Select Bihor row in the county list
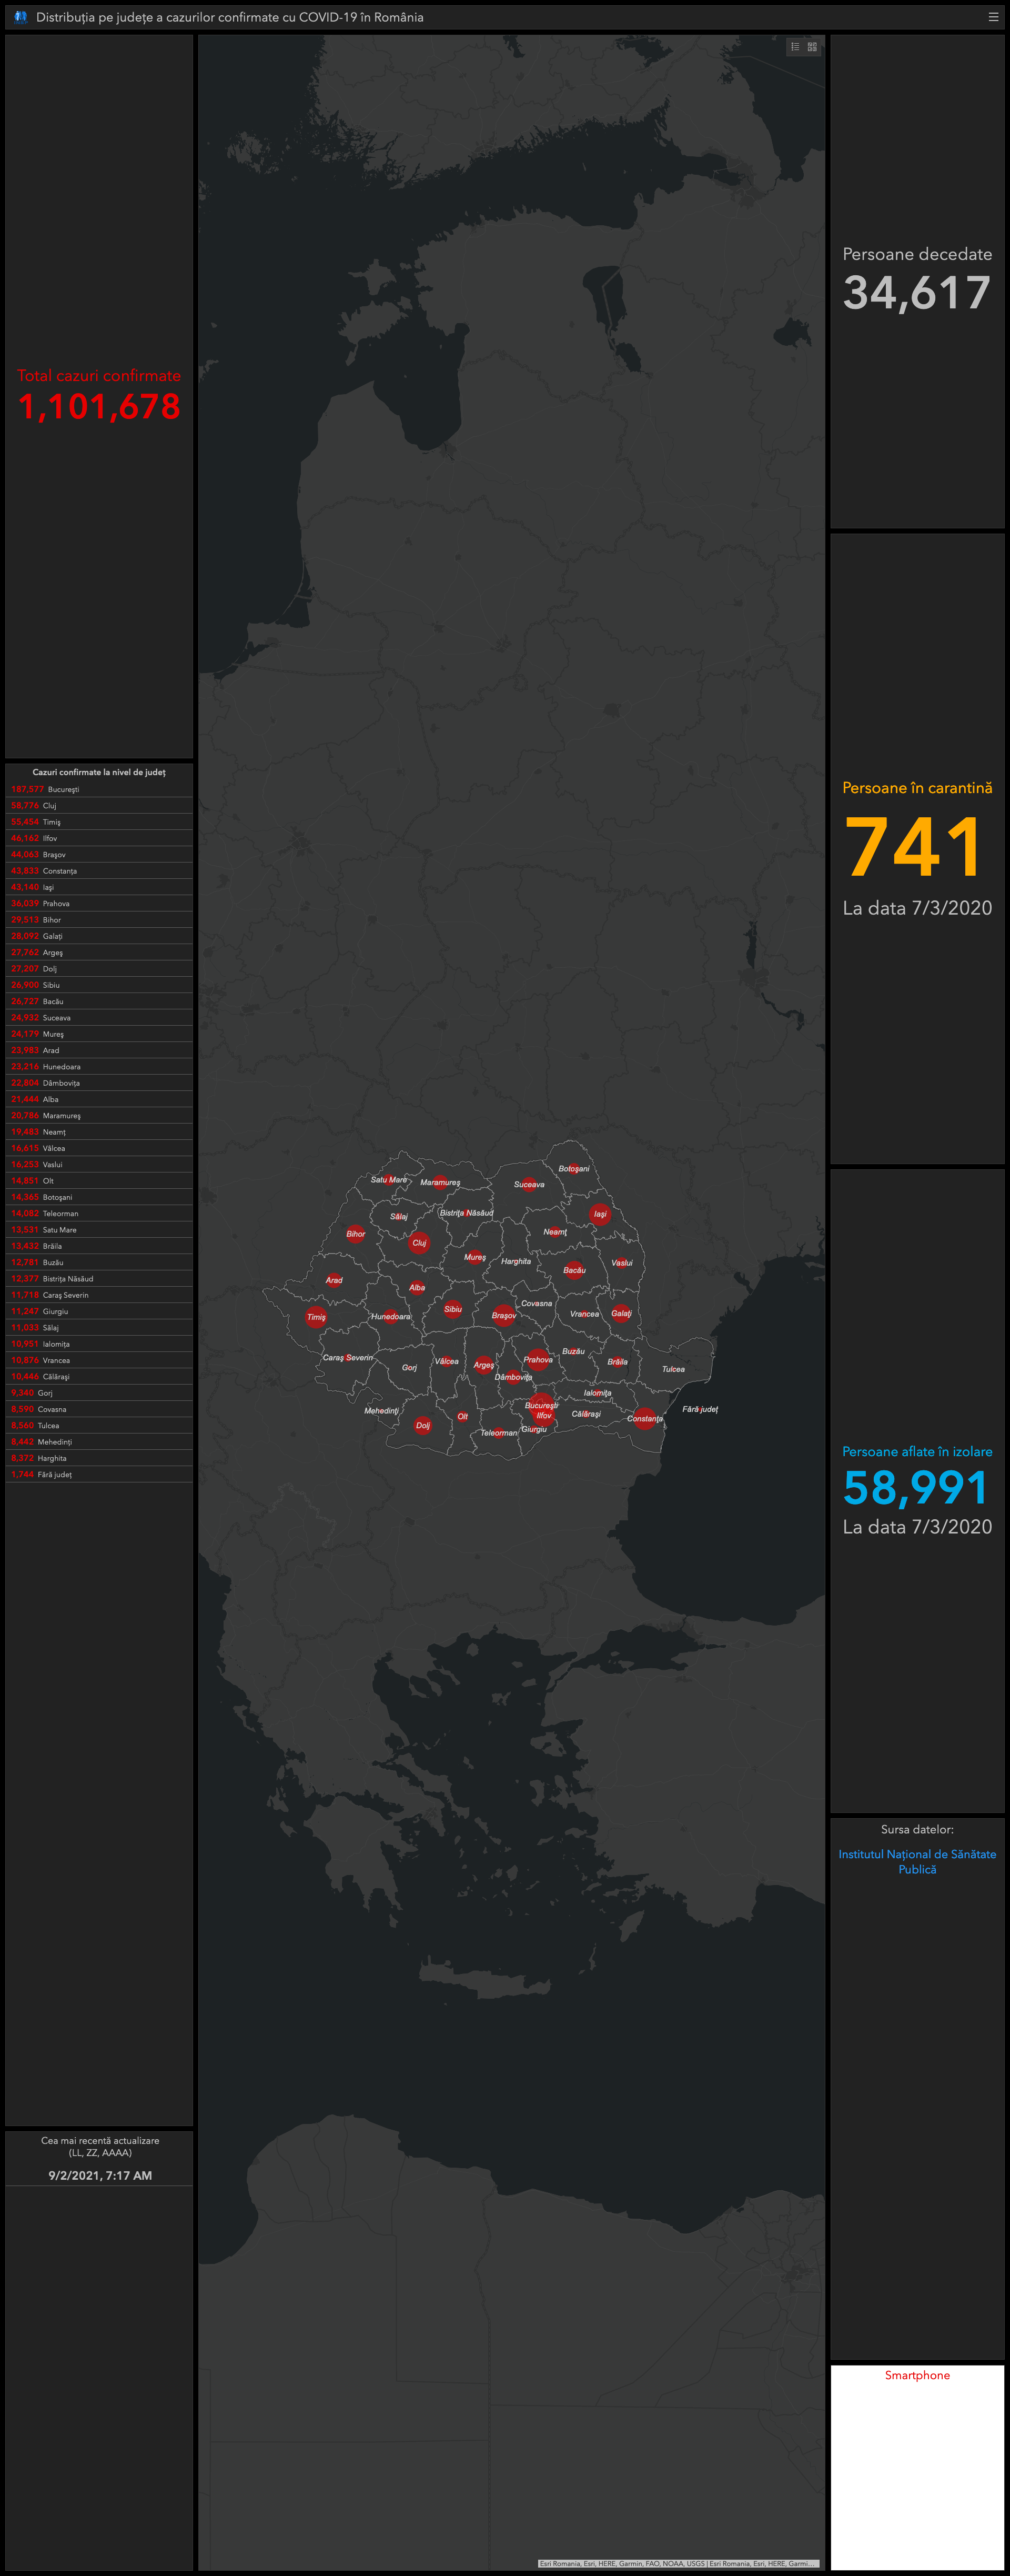 tap(99, 919)
